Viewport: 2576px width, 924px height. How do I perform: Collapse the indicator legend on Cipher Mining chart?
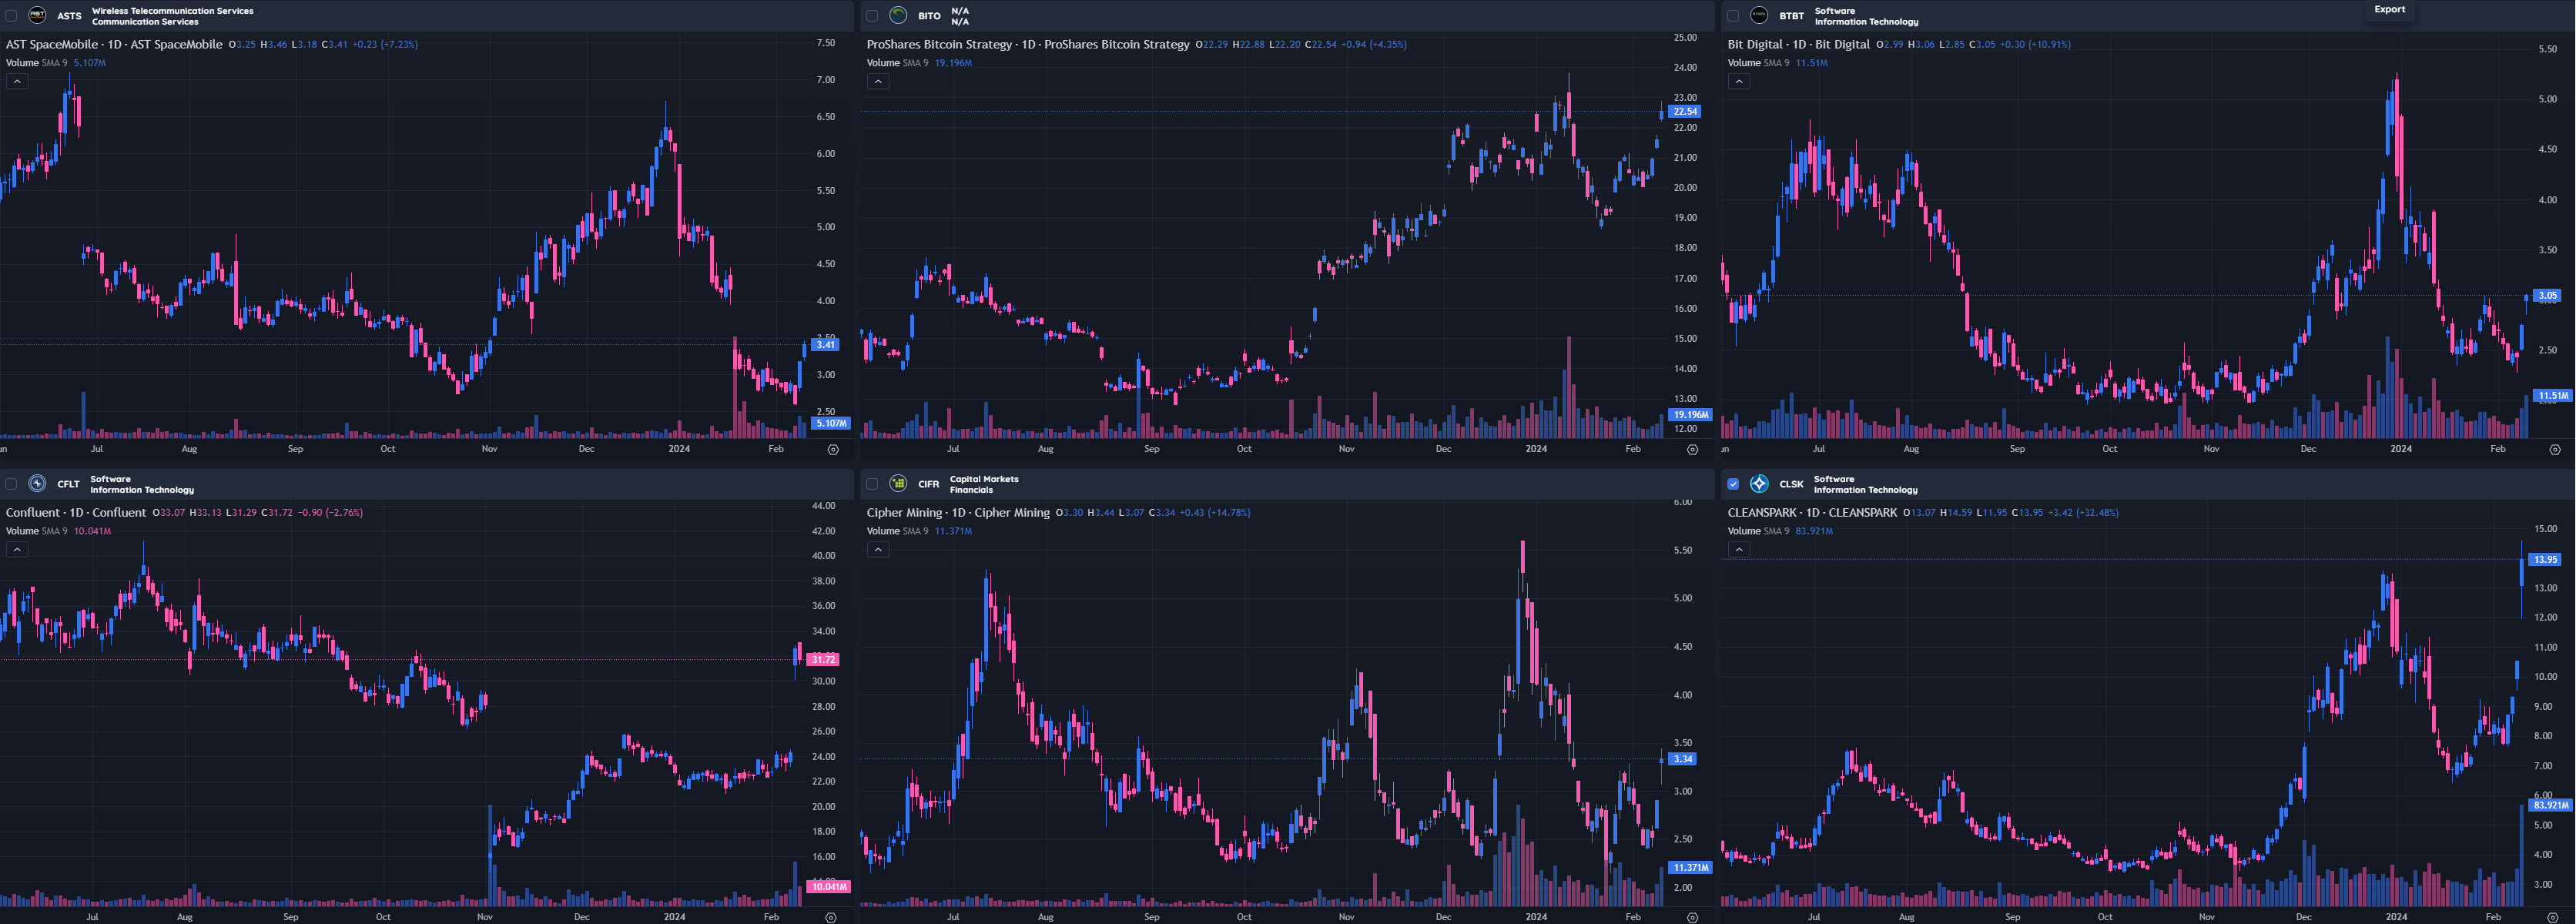(878, 549)
